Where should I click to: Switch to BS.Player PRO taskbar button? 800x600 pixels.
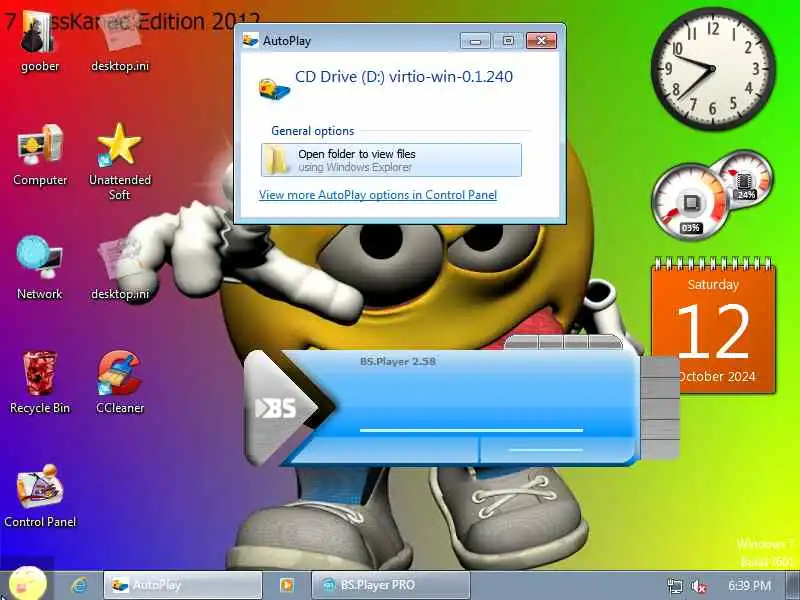tap(390, 585)
